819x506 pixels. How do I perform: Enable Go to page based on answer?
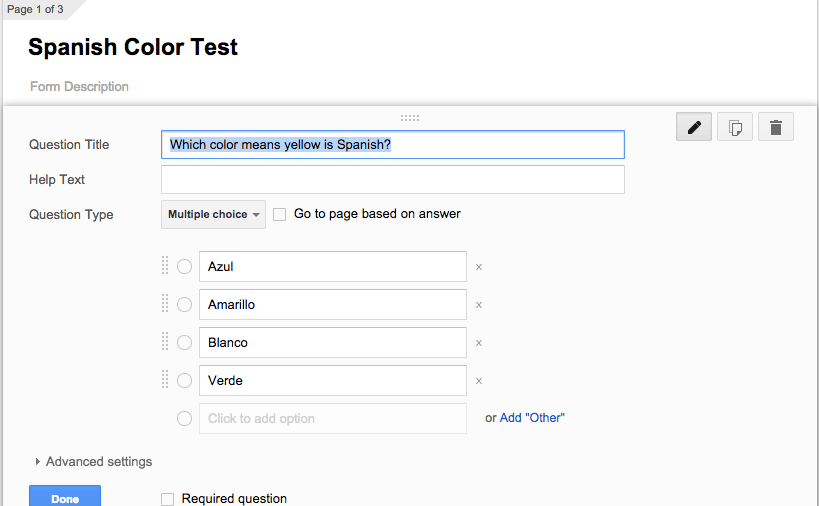click(280, 214)
